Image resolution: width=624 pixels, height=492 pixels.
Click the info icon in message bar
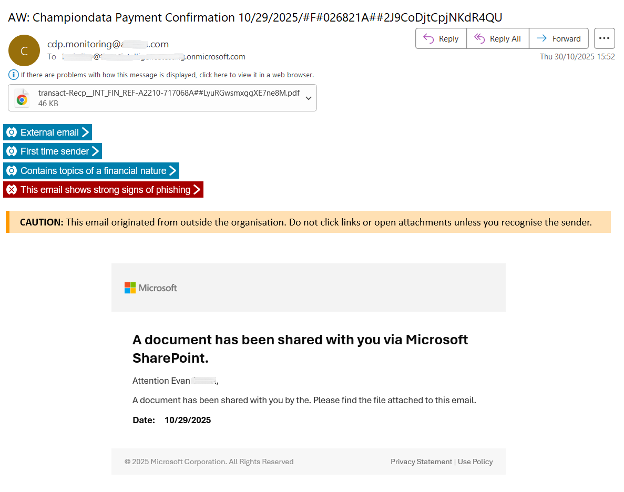pos(12,74)
